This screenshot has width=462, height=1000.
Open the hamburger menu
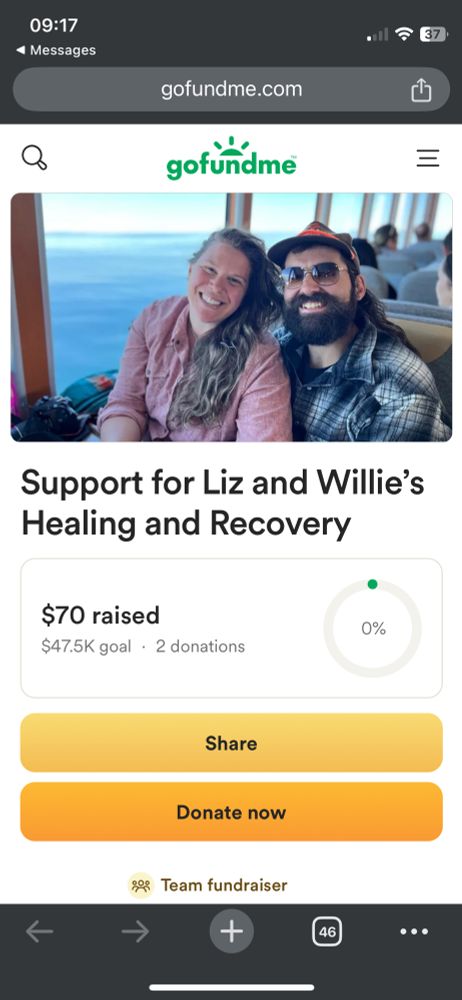[x=428, y=158]
